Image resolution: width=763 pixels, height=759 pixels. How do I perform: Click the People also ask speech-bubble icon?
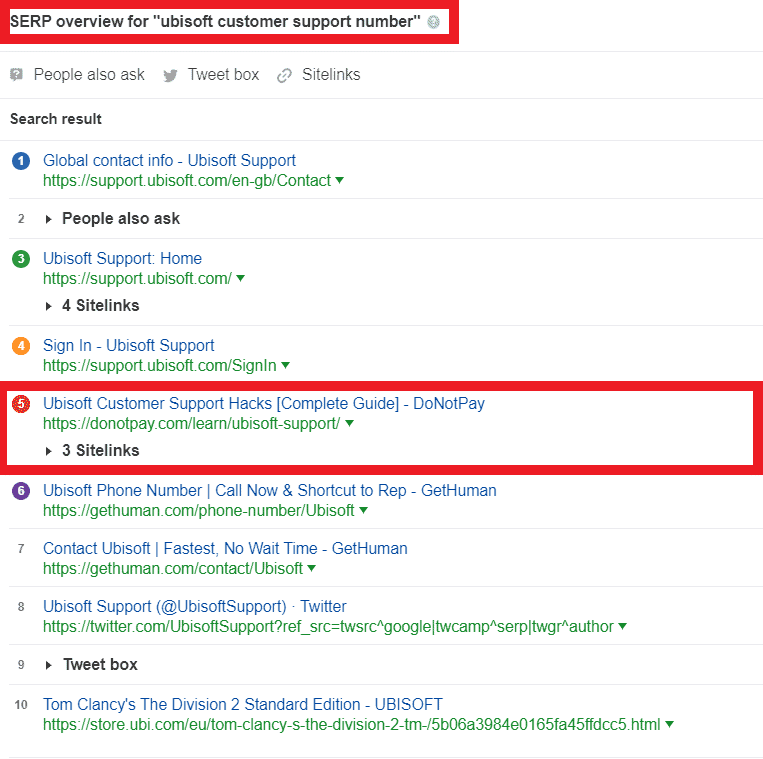(17, 74)
